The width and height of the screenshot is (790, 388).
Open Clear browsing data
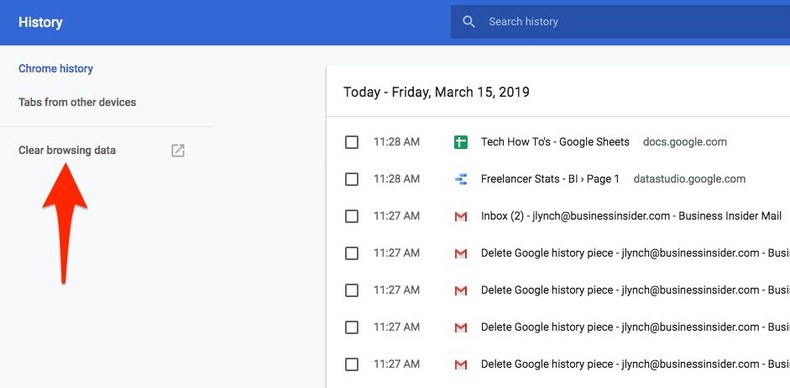[67, 150]
